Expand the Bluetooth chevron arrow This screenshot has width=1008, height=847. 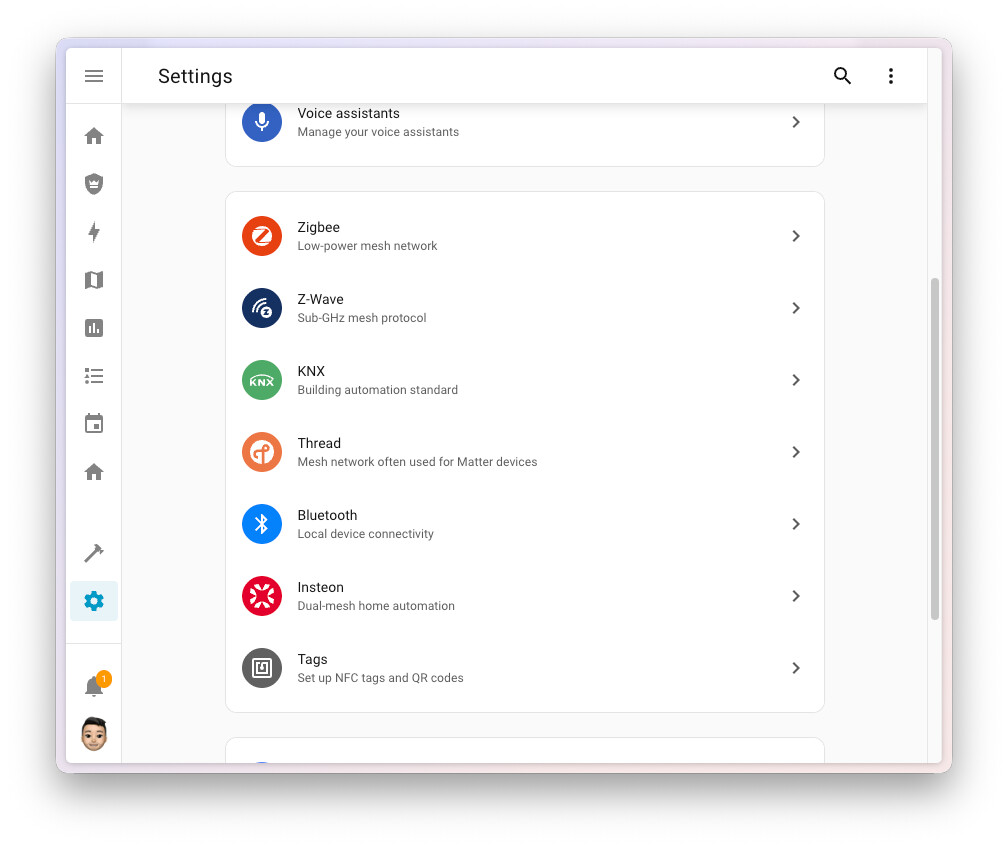[796, 524]
